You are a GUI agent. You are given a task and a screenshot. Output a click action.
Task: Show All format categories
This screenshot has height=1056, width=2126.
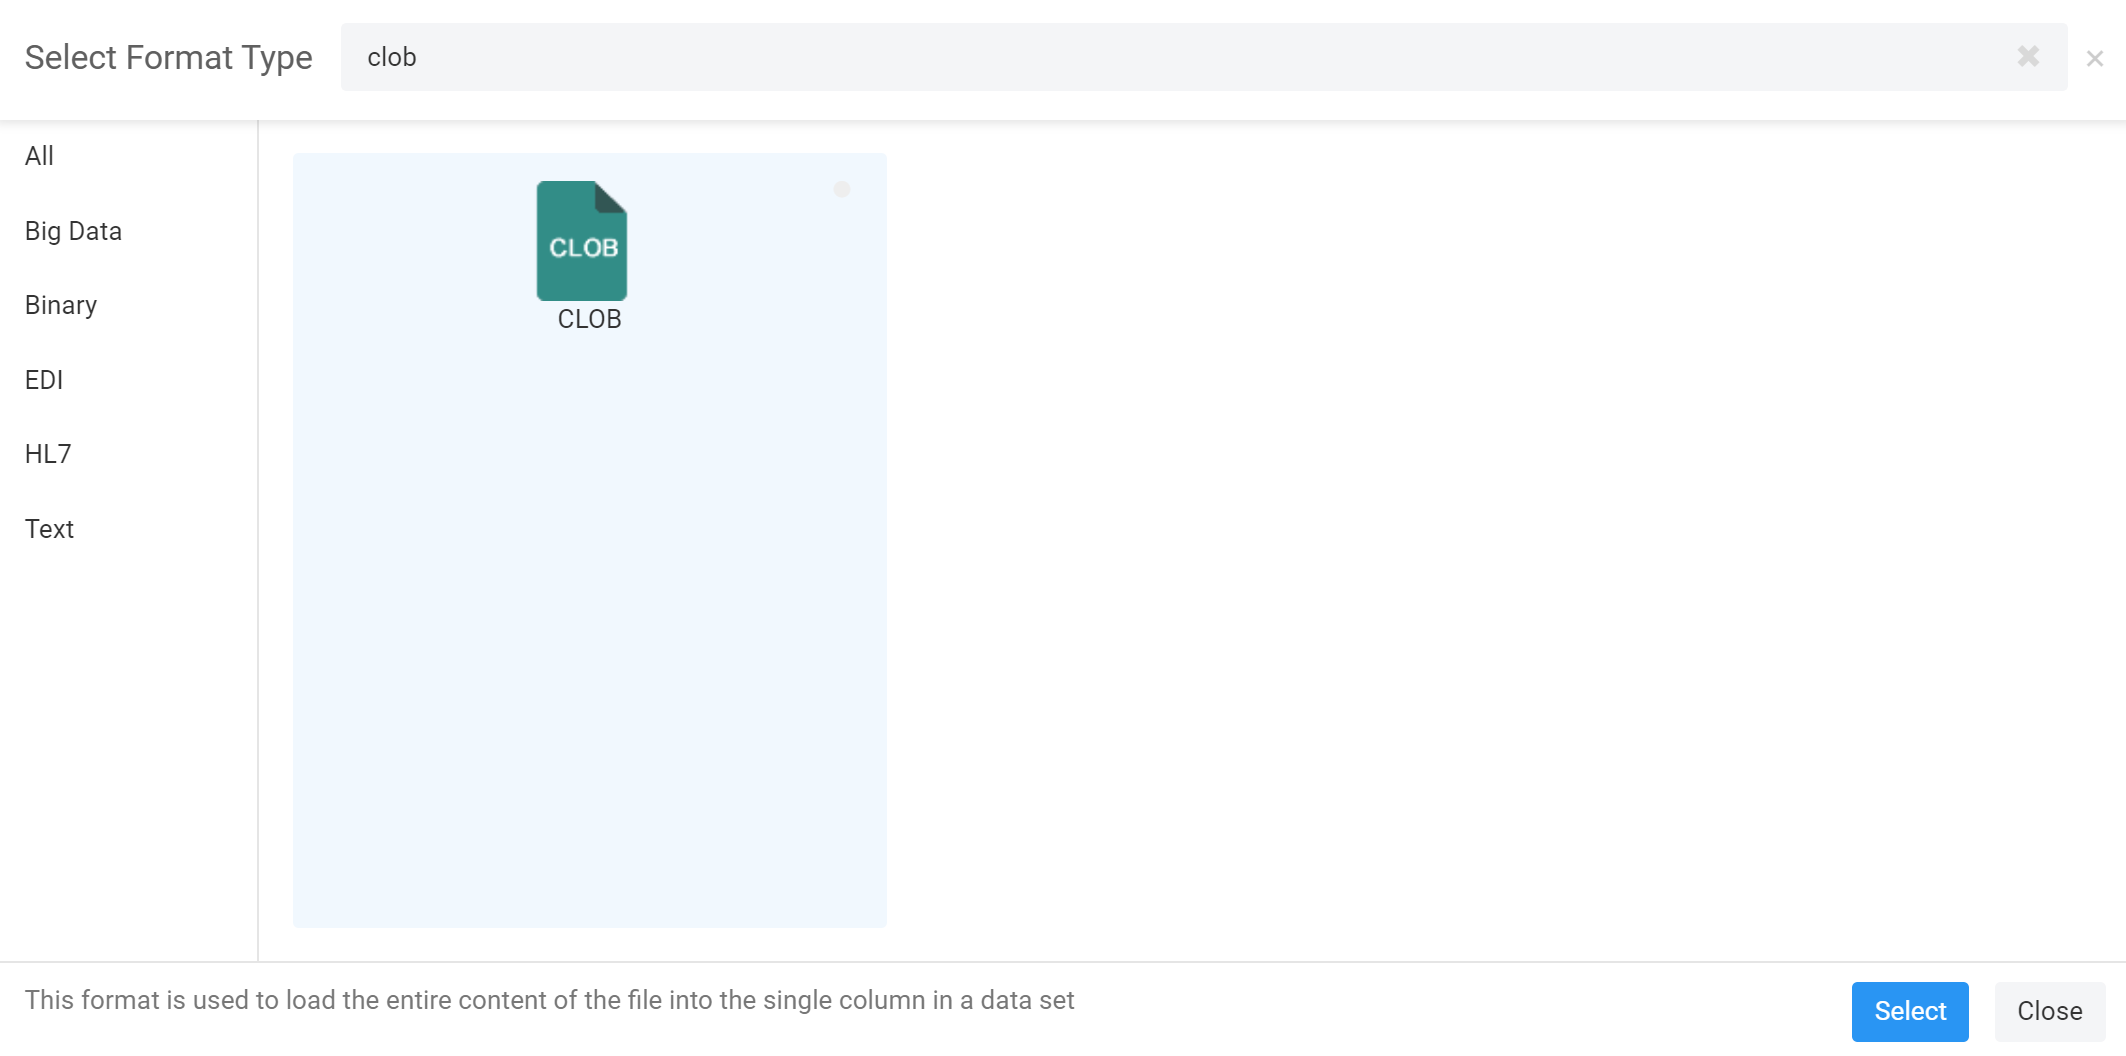tap(39, 156)
